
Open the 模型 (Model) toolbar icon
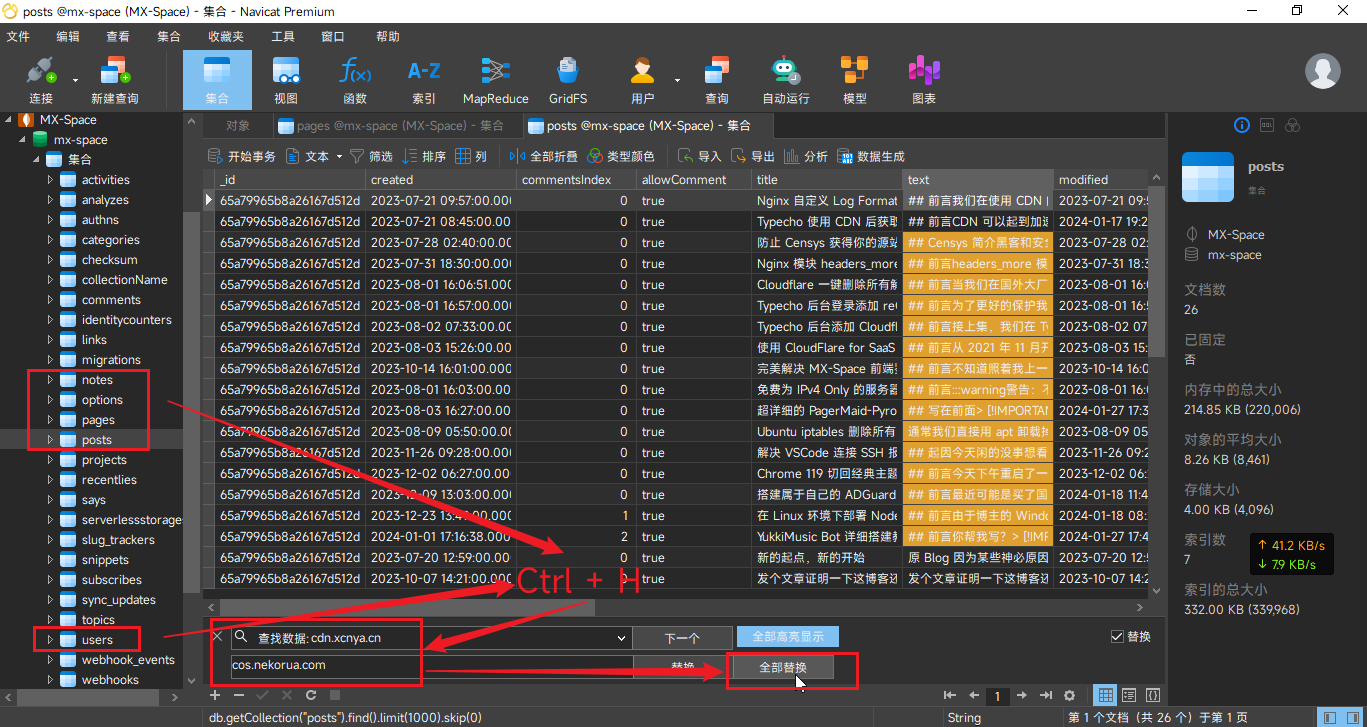(855, 79)
